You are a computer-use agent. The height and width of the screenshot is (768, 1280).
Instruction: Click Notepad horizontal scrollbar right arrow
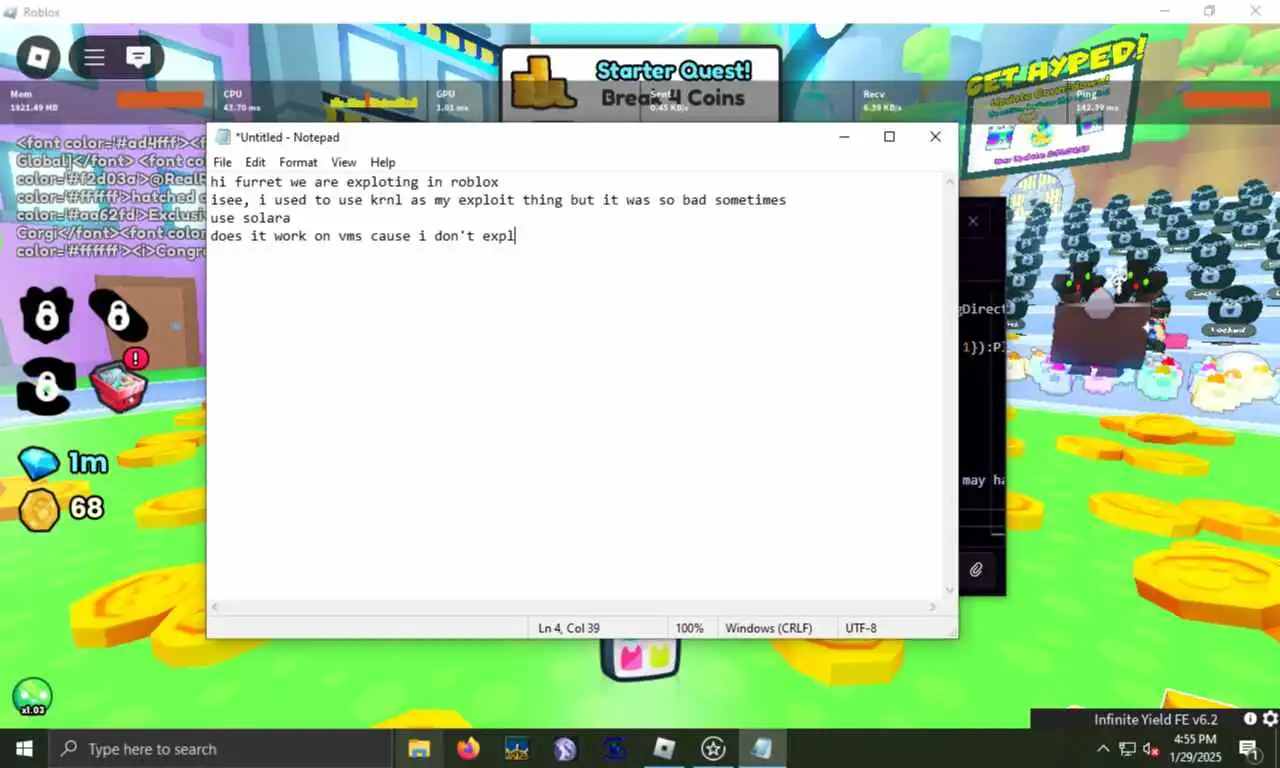click(x=934, y=607)
